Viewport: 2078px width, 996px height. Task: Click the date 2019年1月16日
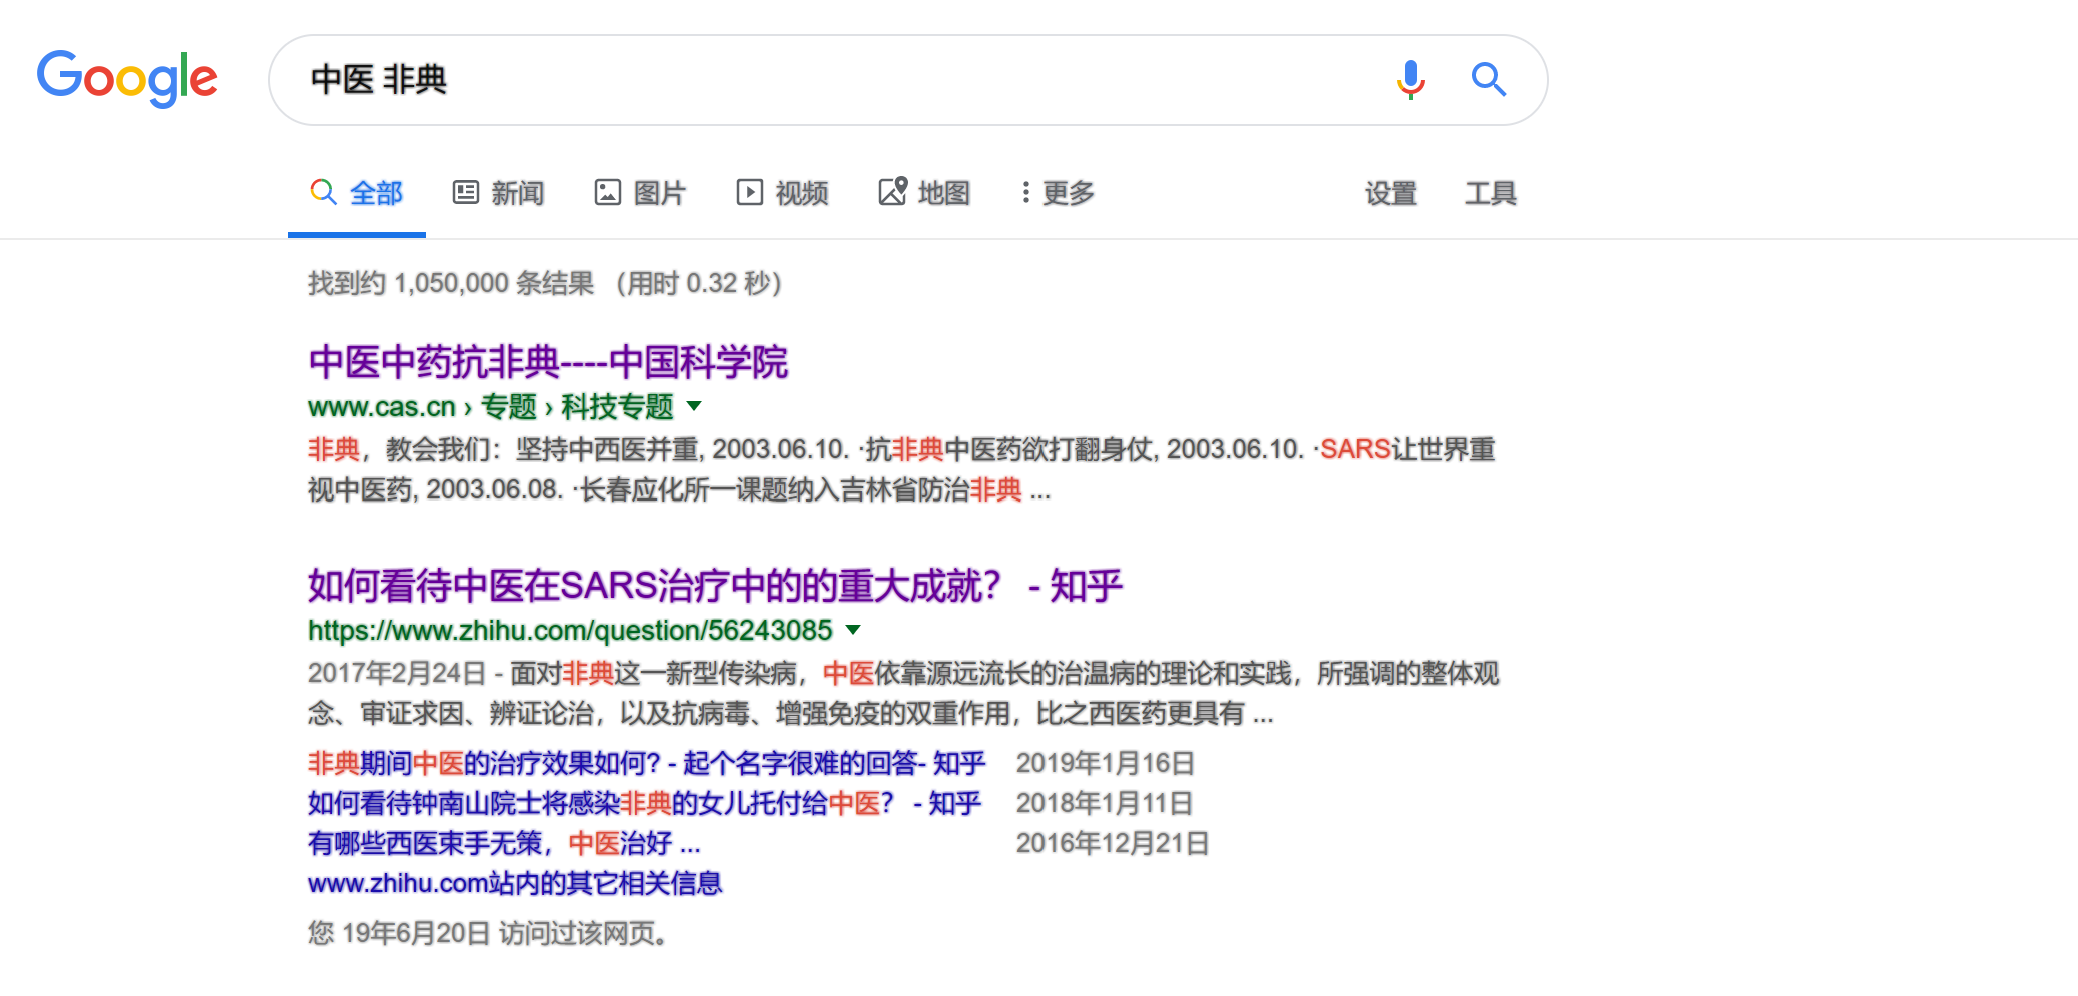pos(1105,763)
